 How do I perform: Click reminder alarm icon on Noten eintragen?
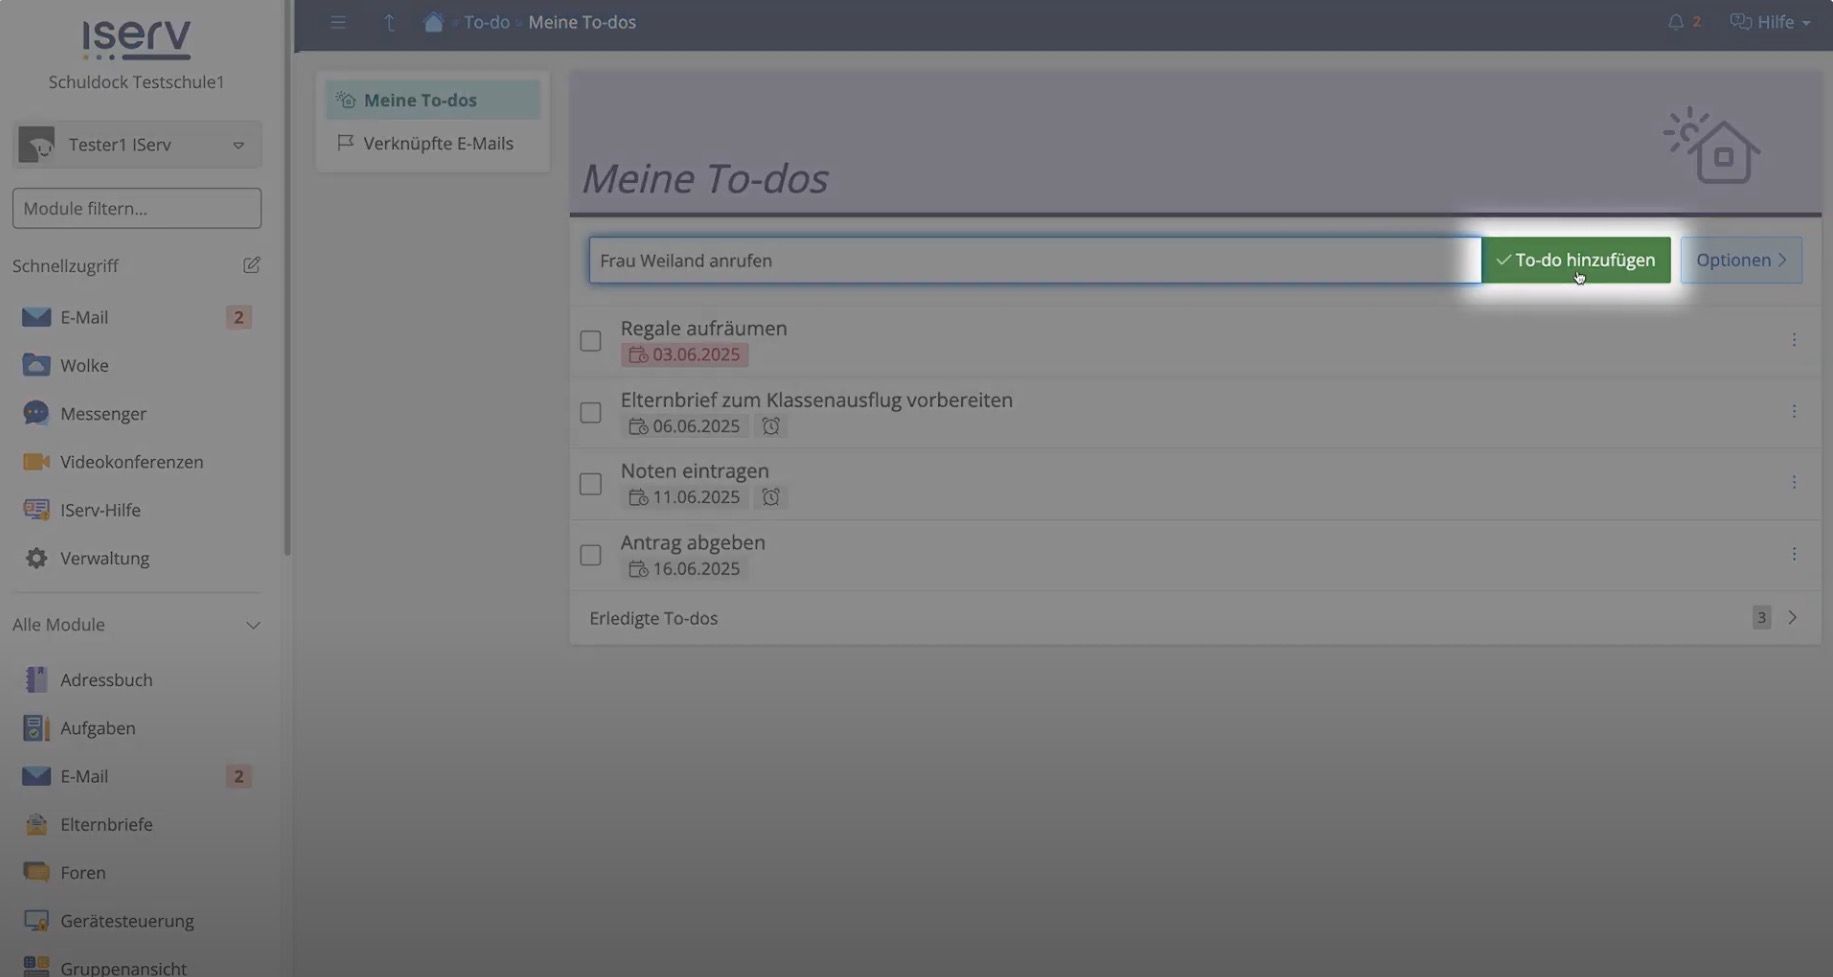coord(771,497)
